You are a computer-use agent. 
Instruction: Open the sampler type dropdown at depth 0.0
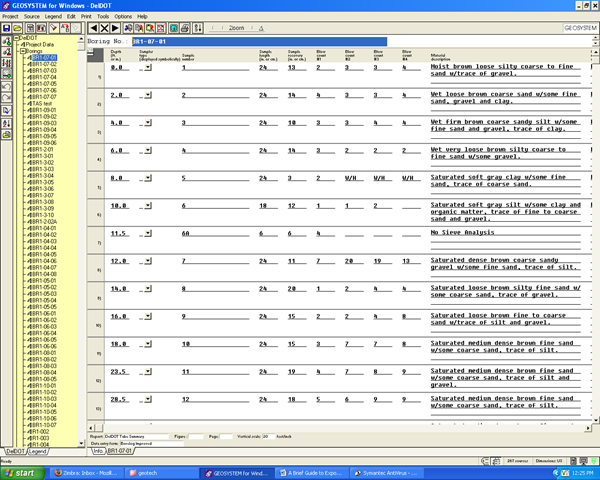coord(148,67)
